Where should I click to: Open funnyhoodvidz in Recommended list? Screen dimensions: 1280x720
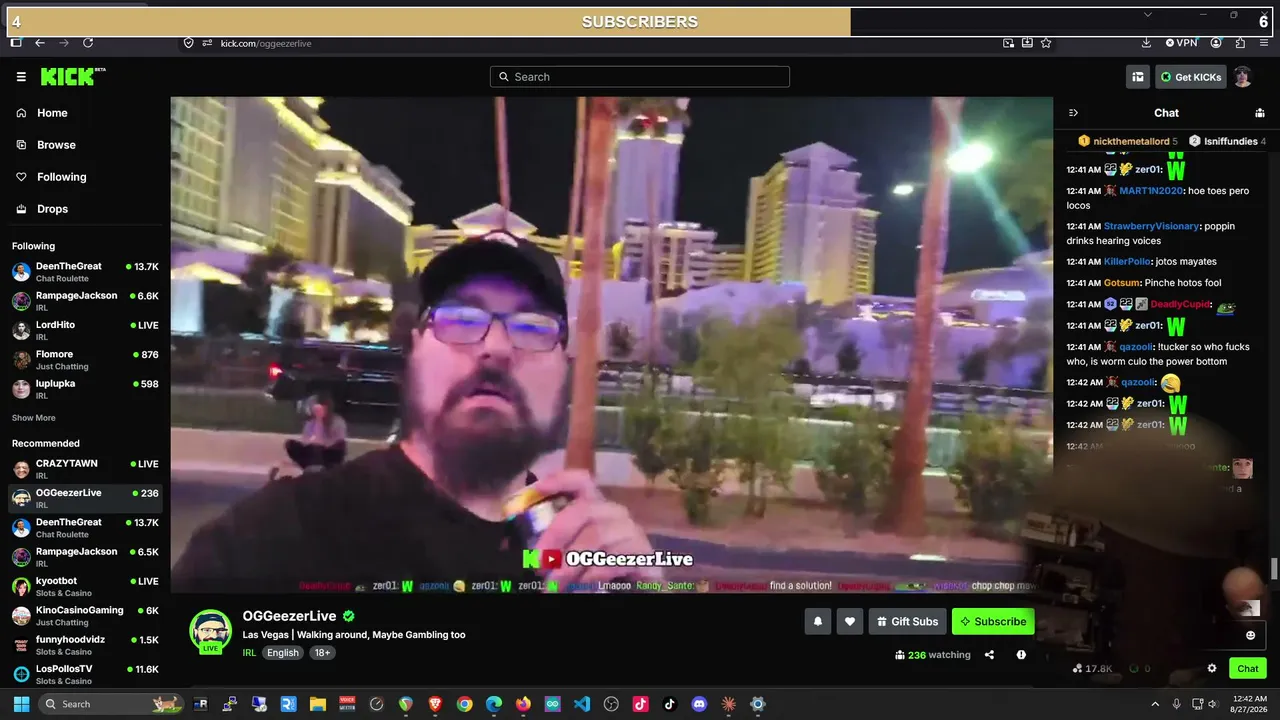point(85,645)
